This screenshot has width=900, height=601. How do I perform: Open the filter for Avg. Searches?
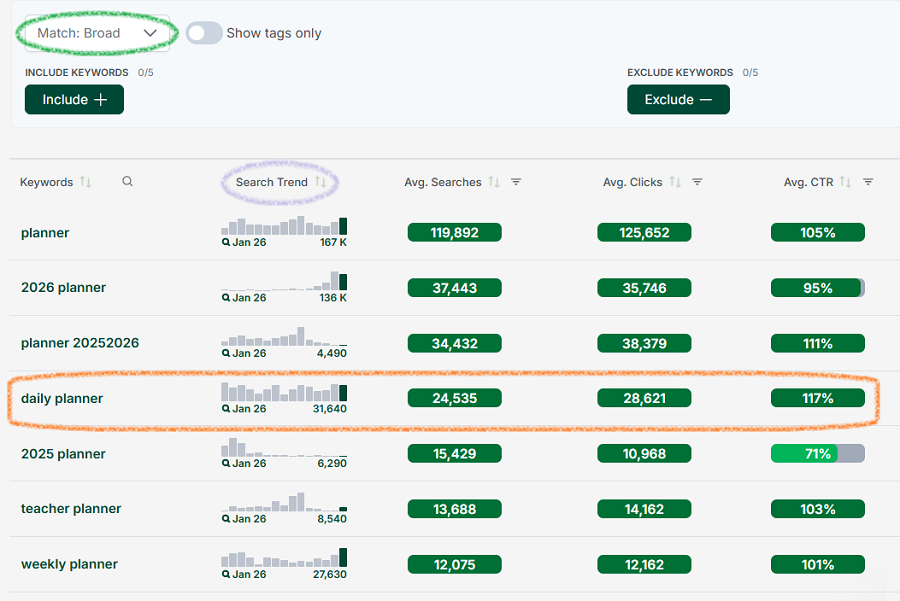516,182
